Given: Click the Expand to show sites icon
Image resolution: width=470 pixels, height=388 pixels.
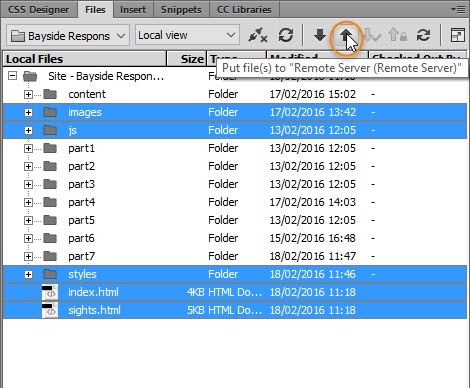Looking at the screenshot, I should (457, 35).
